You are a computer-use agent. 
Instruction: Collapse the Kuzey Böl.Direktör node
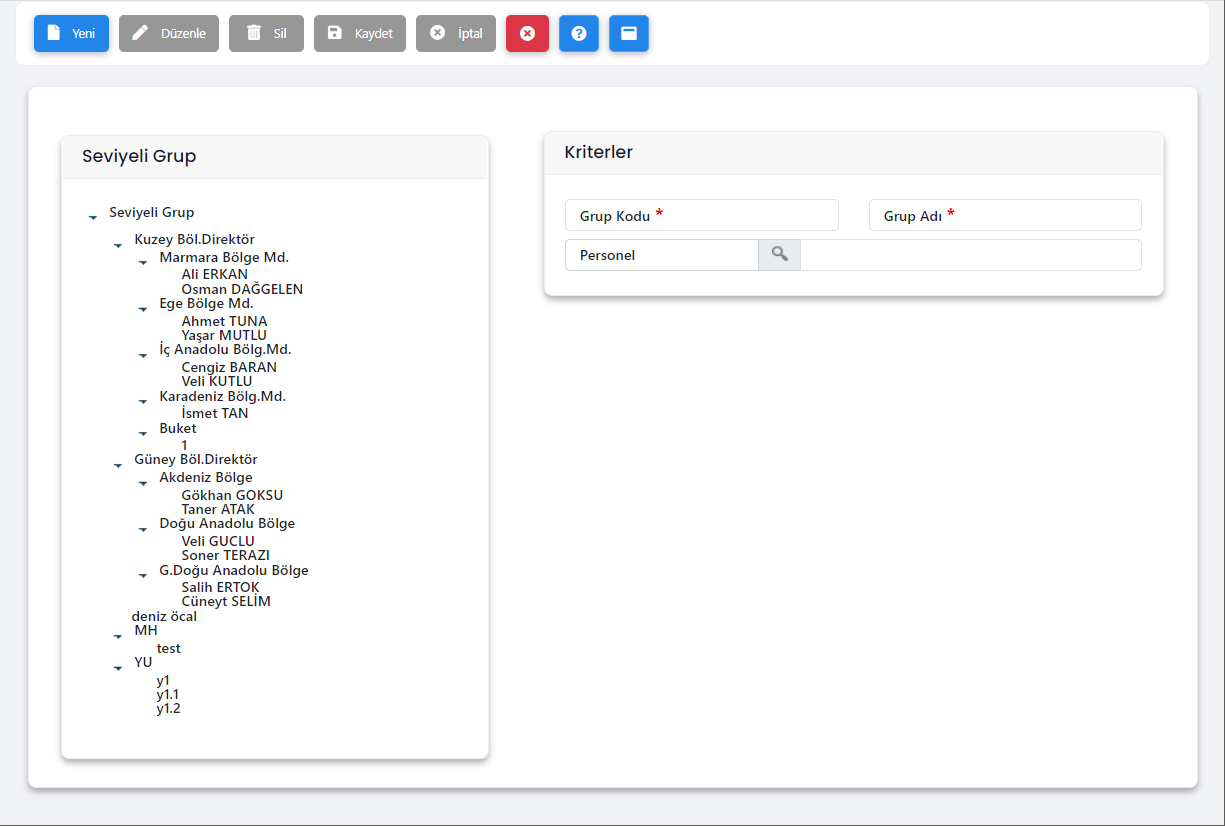(118, 244)
